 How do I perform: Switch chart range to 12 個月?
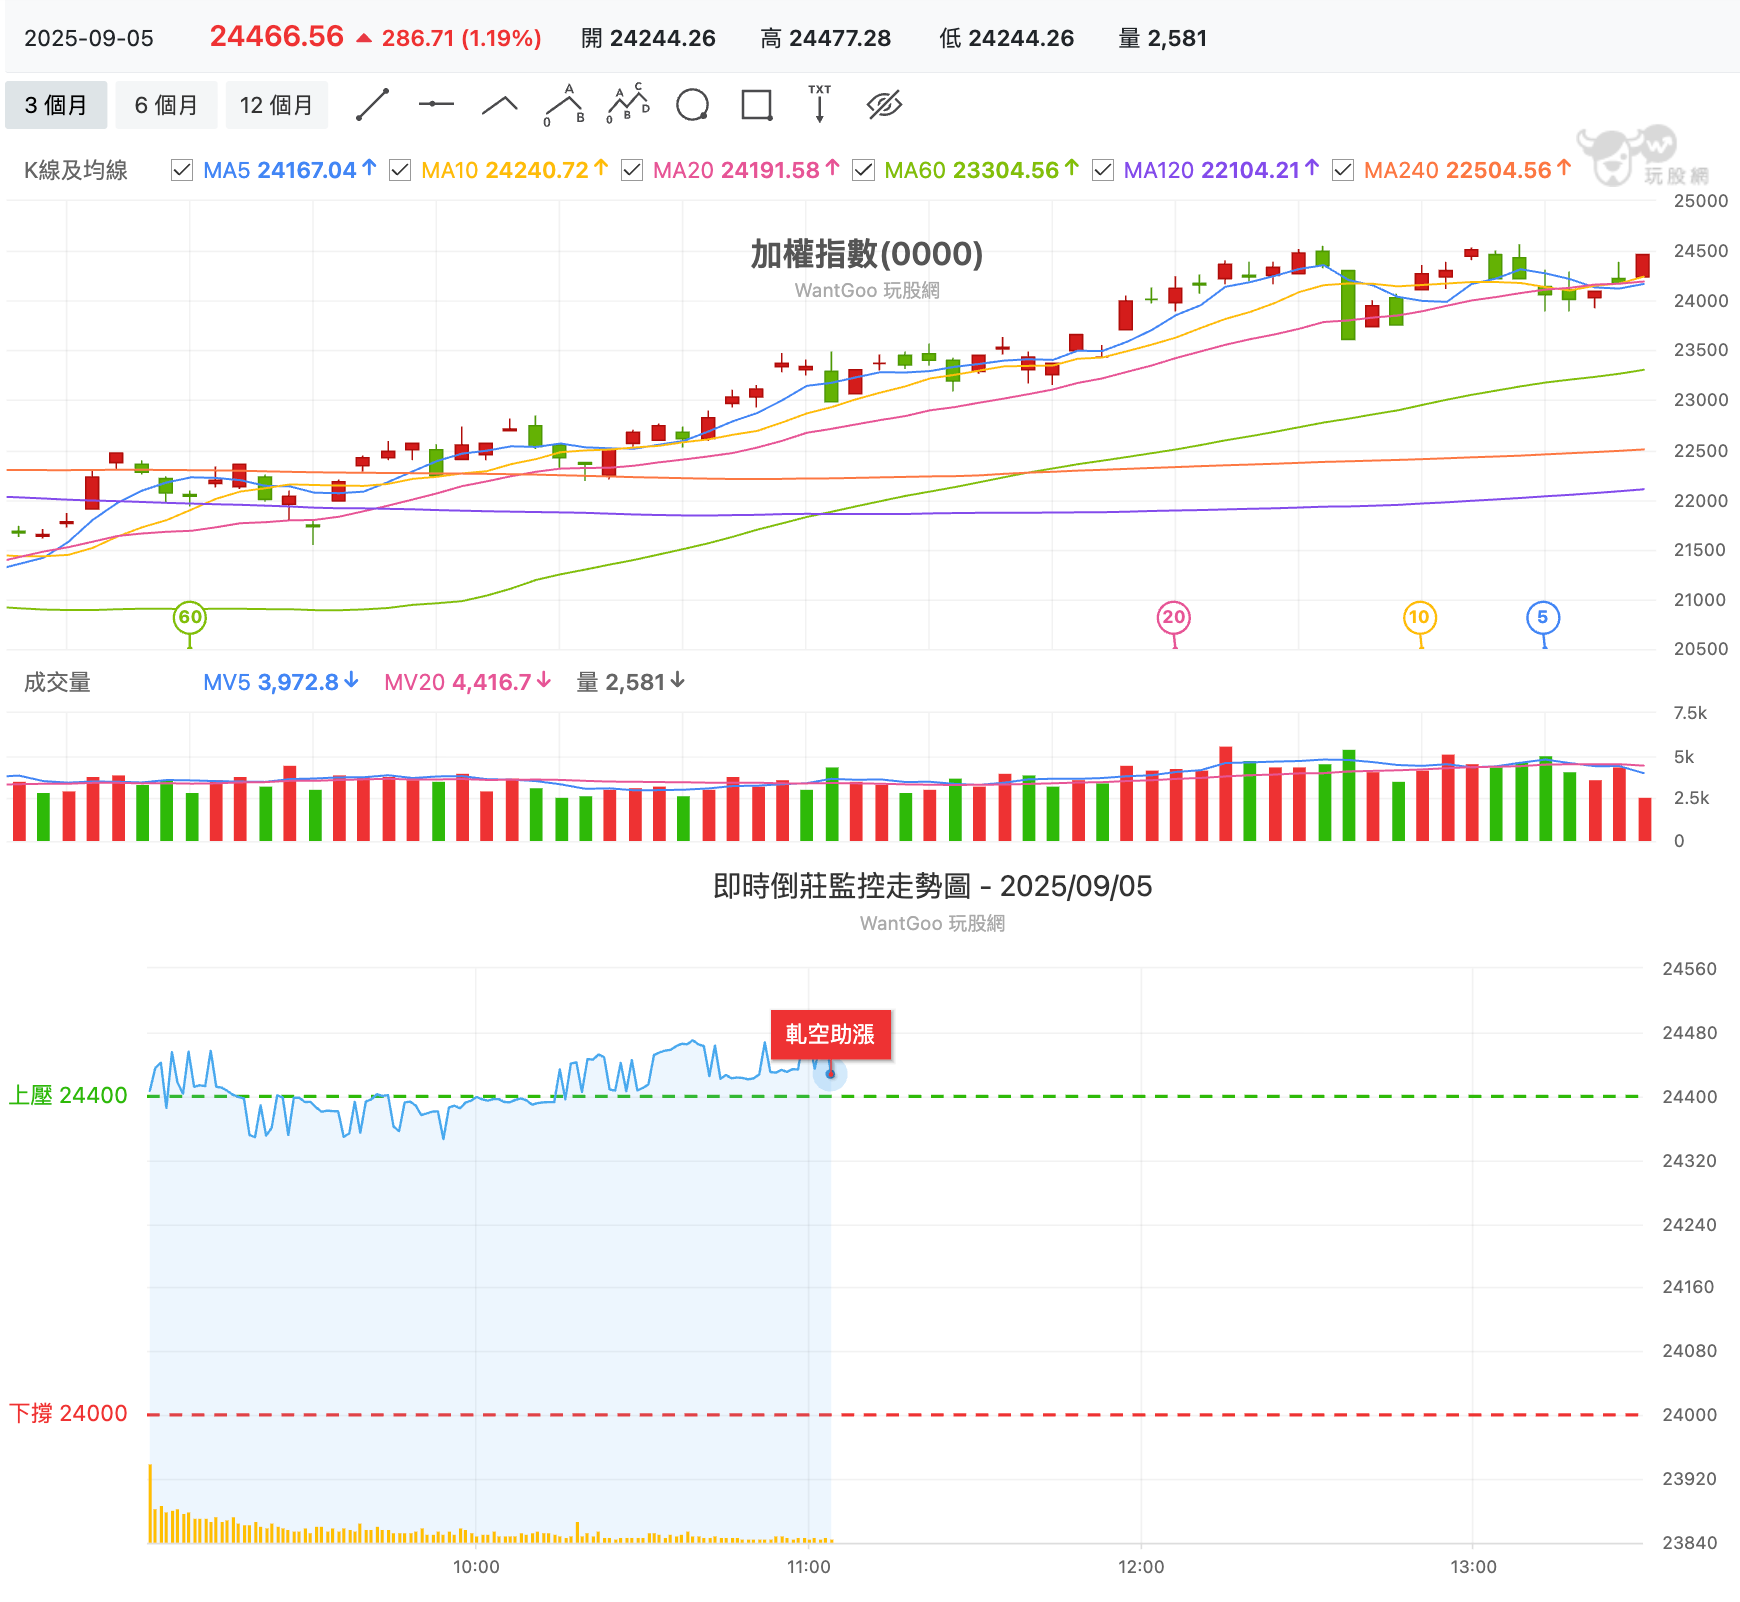(x=276, y=105)
